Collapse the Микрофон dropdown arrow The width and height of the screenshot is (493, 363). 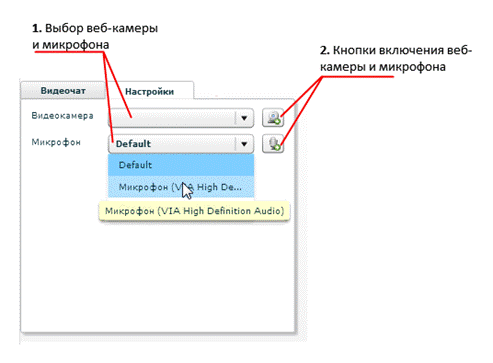(244, 144)
